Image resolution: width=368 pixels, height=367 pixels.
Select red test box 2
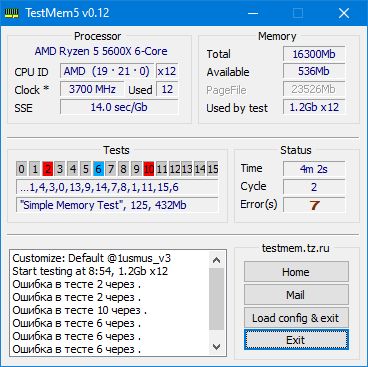48,169
